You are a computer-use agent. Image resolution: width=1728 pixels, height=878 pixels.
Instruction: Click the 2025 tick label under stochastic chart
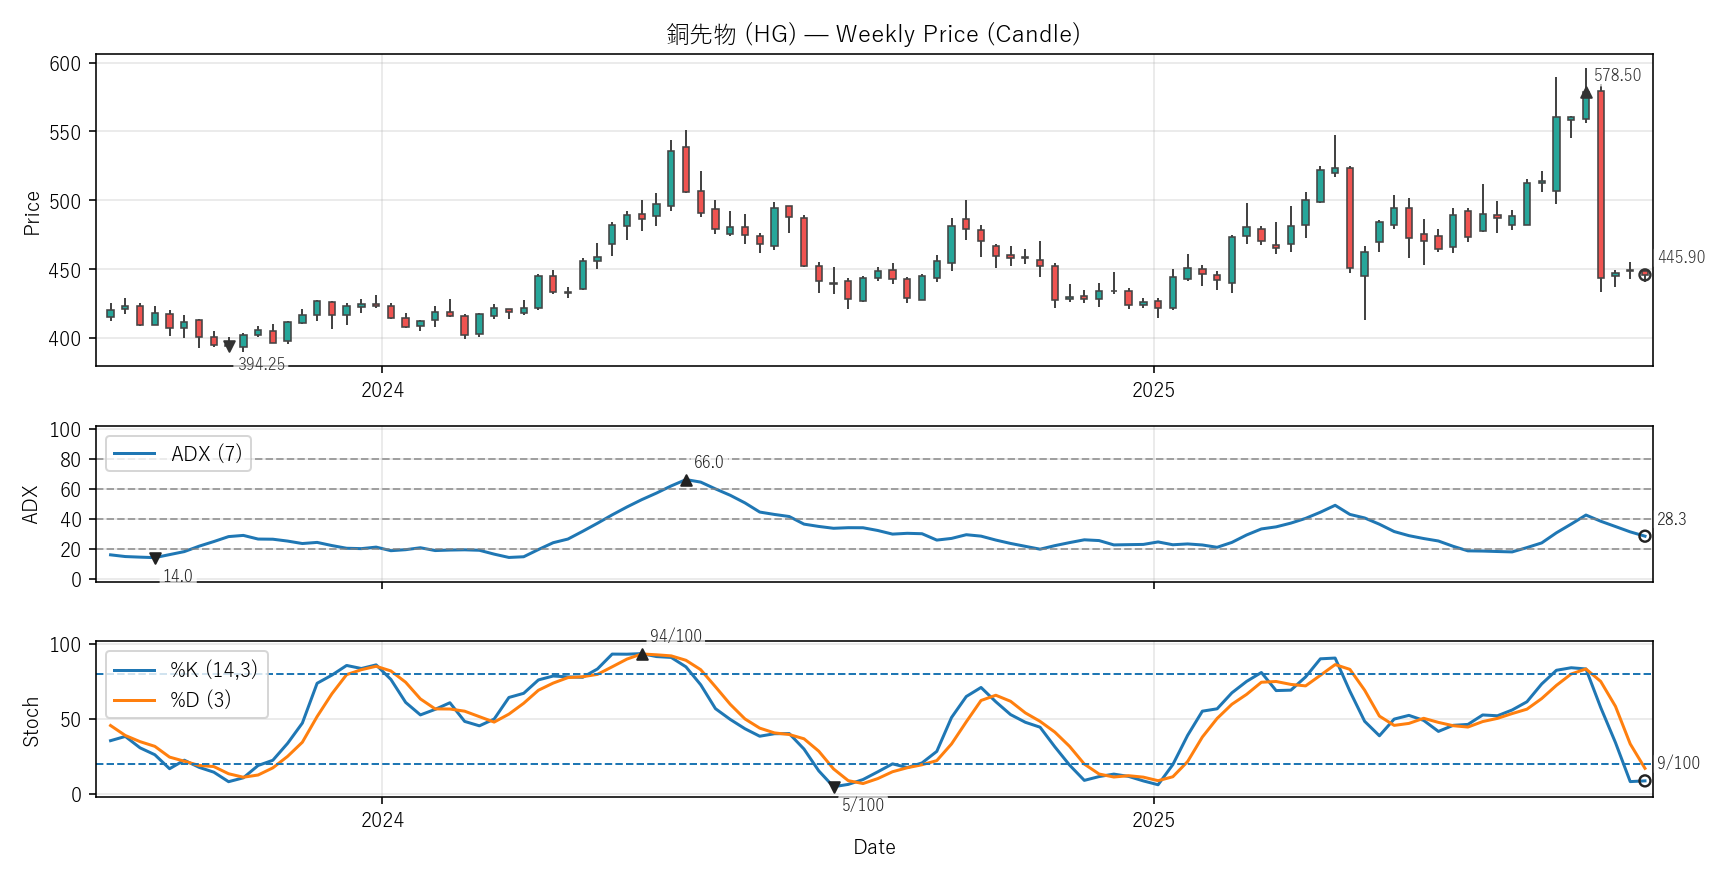(x=1153, y=820)
